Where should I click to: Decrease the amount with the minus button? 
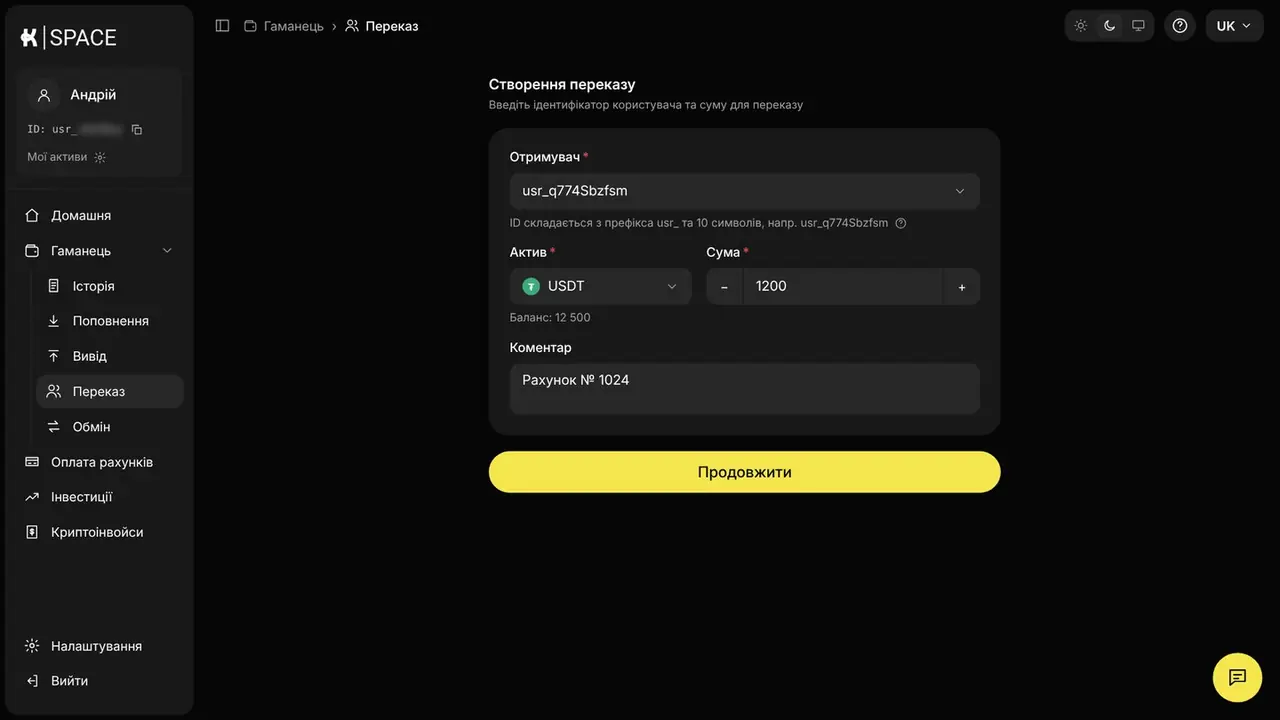[725, 286]
